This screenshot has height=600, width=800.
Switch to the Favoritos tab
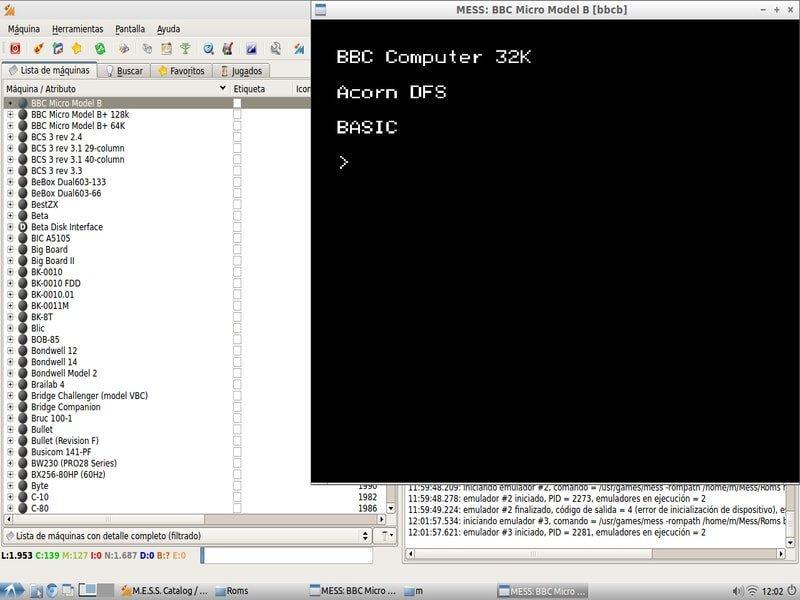pos(181,71)
